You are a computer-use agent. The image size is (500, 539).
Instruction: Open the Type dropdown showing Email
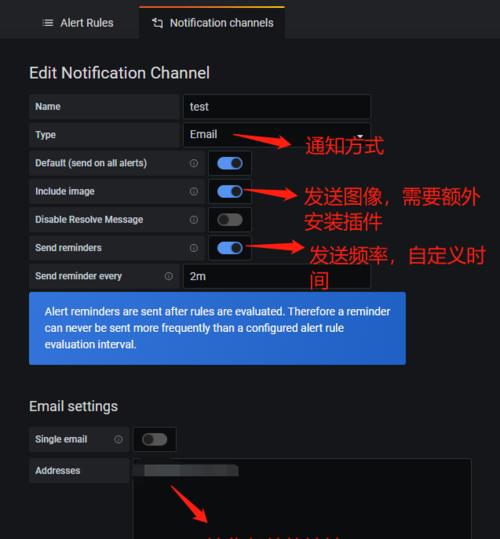277,134
